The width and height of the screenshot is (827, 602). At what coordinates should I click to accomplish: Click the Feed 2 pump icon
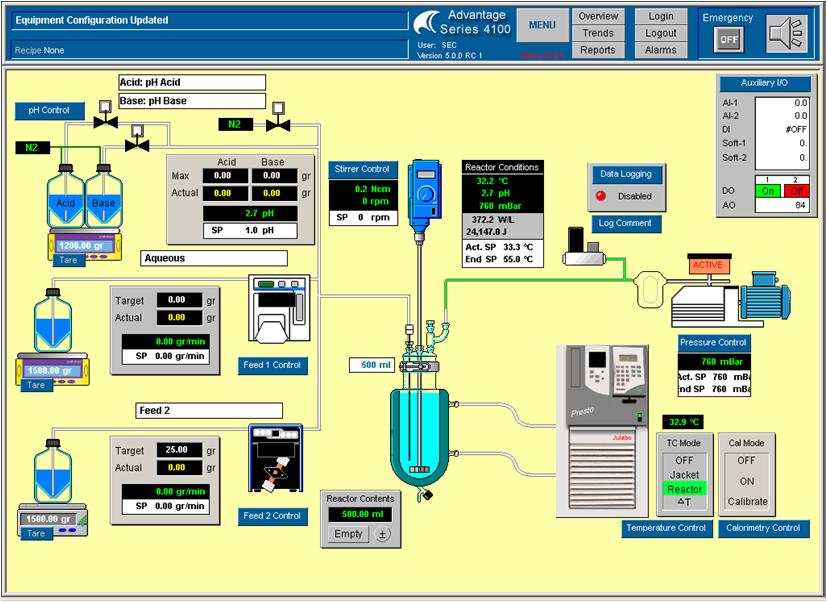click(276, 458)
